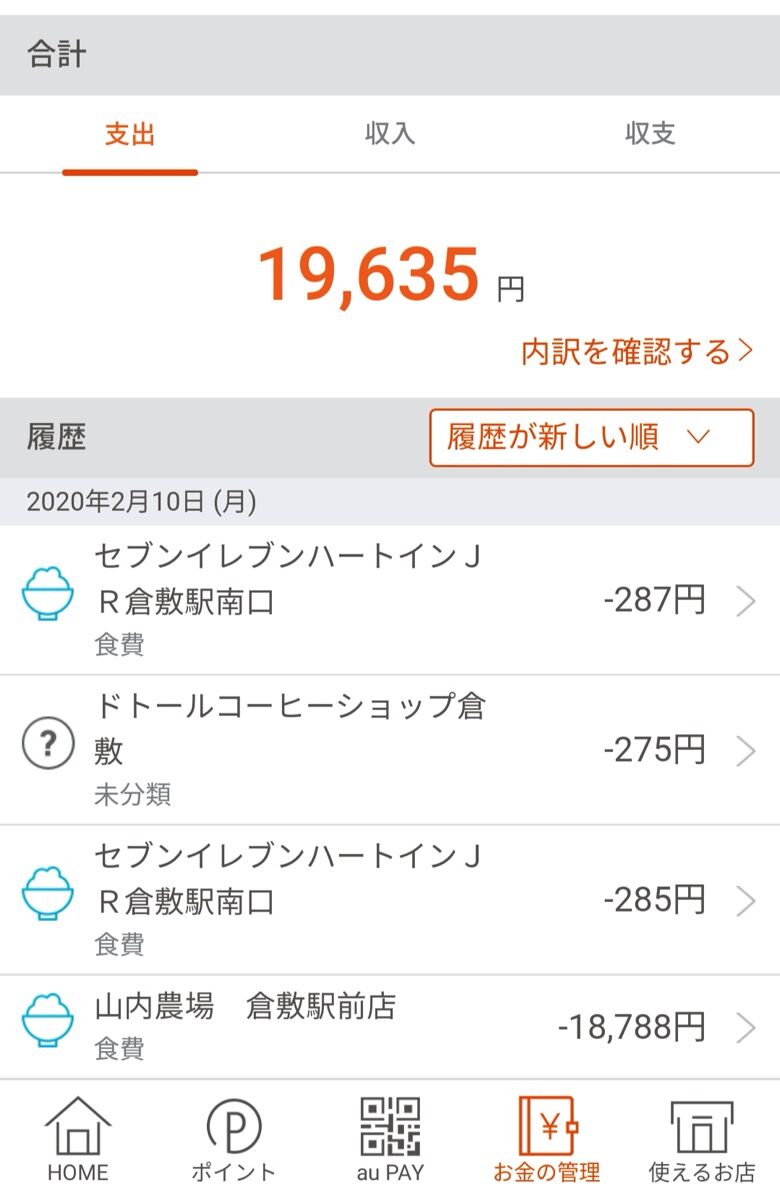Tap the rice bowl icon for -285円 entry
The image size is (780, 1200).
48,893
